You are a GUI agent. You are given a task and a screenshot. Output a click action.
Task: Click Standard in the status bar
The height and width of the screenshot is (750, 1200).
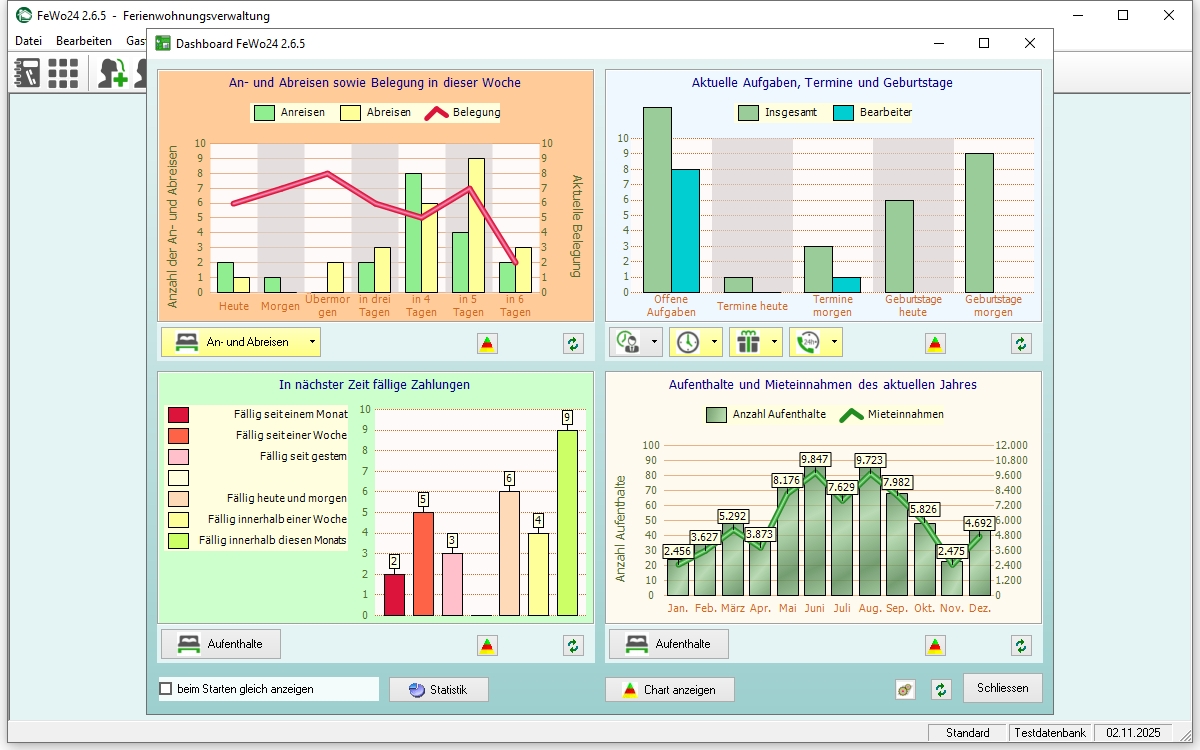point(968,733)
